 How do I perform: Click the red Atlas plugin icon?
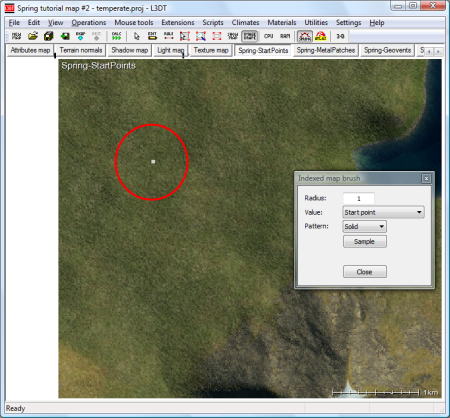point(321,36)
